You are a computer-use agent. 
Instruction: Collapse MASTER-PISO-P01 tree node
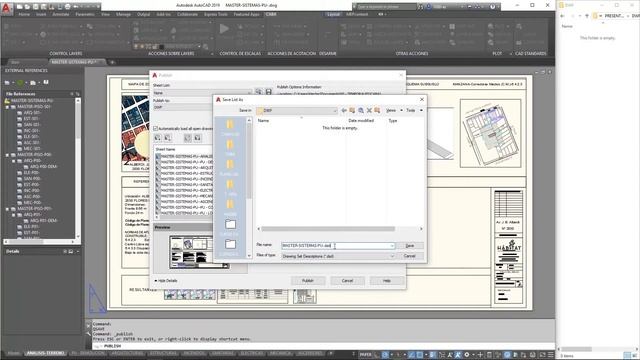coord(7,209)
